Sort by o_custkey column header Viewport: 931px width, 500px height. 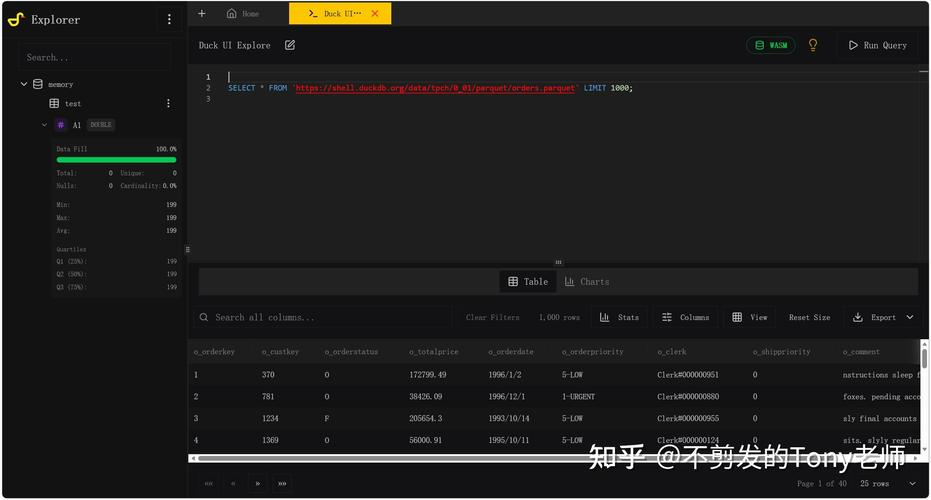point(280,352)
